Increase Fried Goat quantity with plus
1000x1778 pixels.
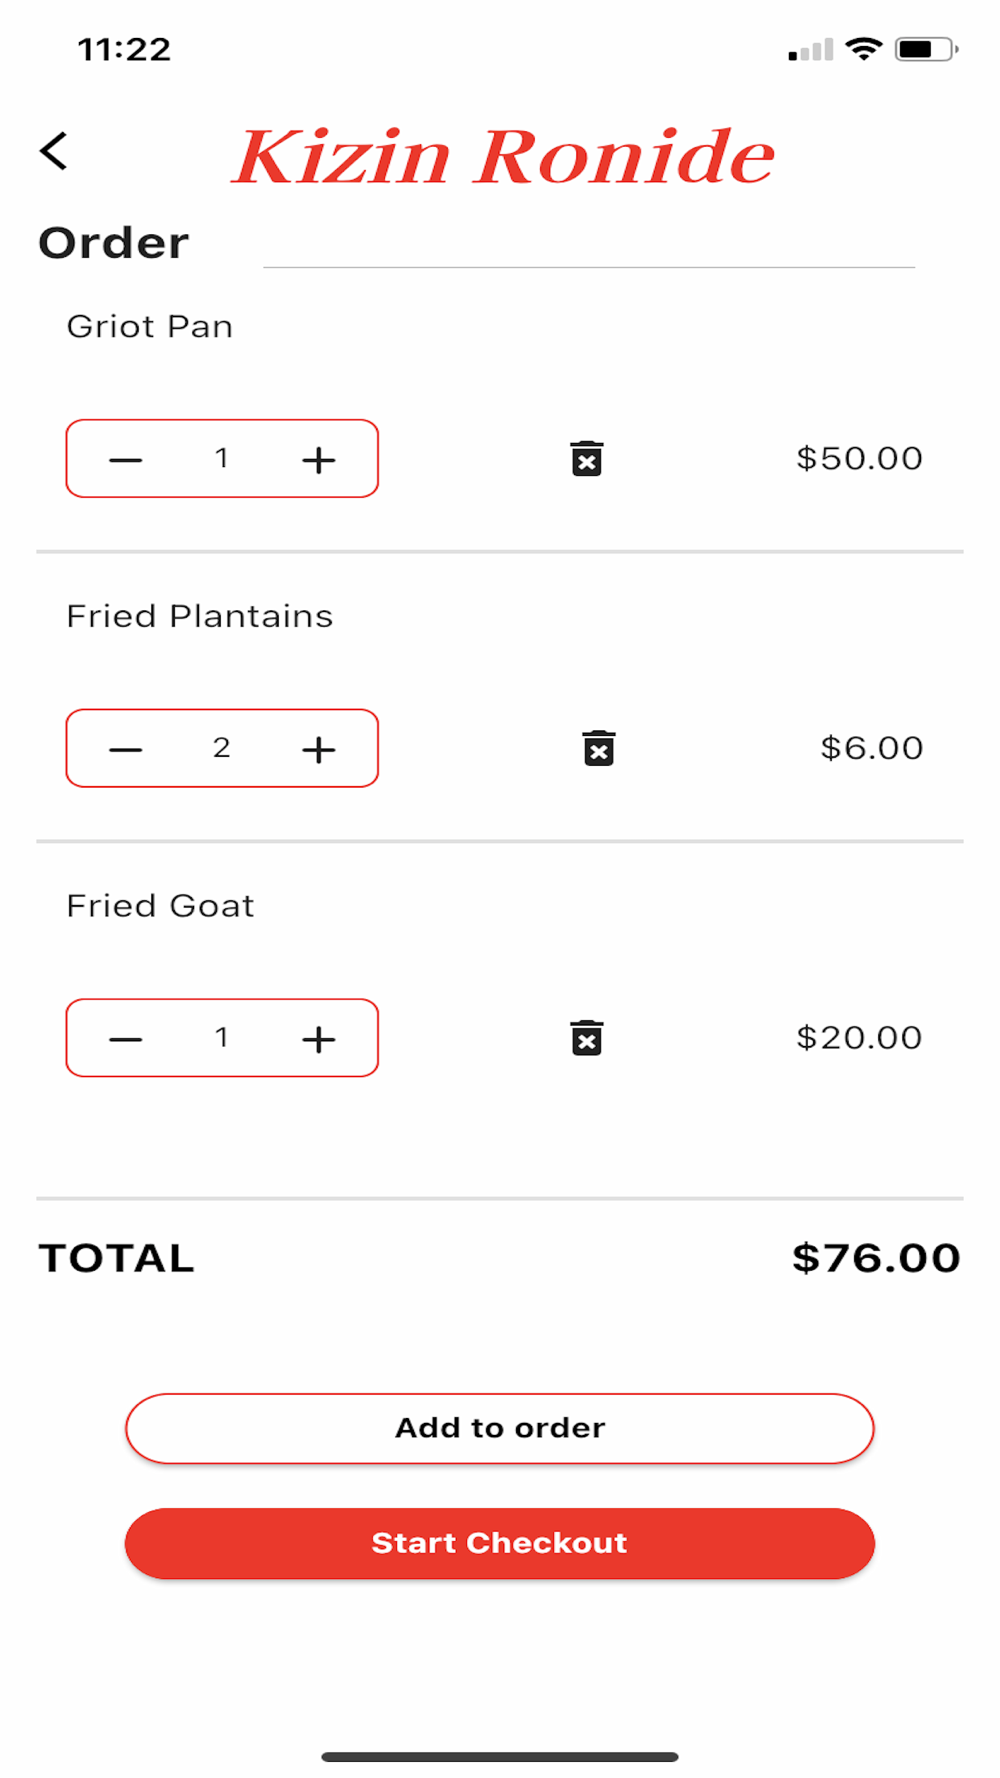(319, 1039)
